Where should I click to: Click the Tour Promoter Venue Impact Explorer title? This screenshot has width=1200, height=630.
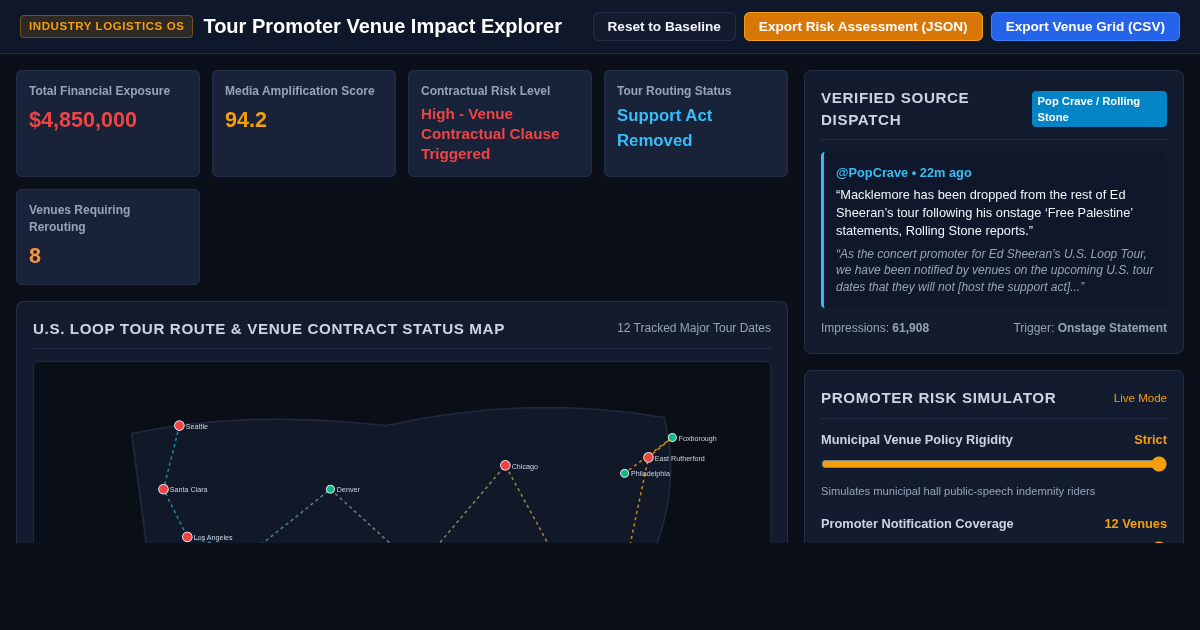point(383,26)
